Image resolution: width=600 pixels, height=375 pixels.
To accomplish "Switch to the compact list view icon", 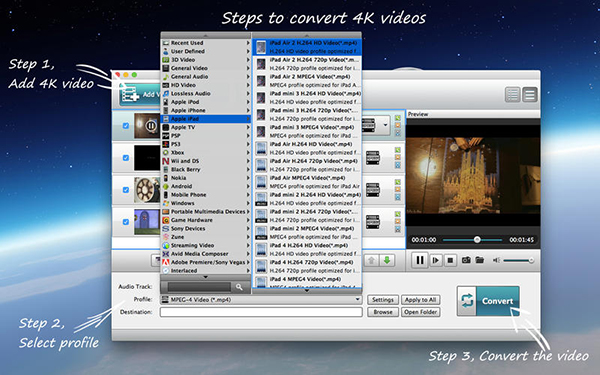I will 512,95.
